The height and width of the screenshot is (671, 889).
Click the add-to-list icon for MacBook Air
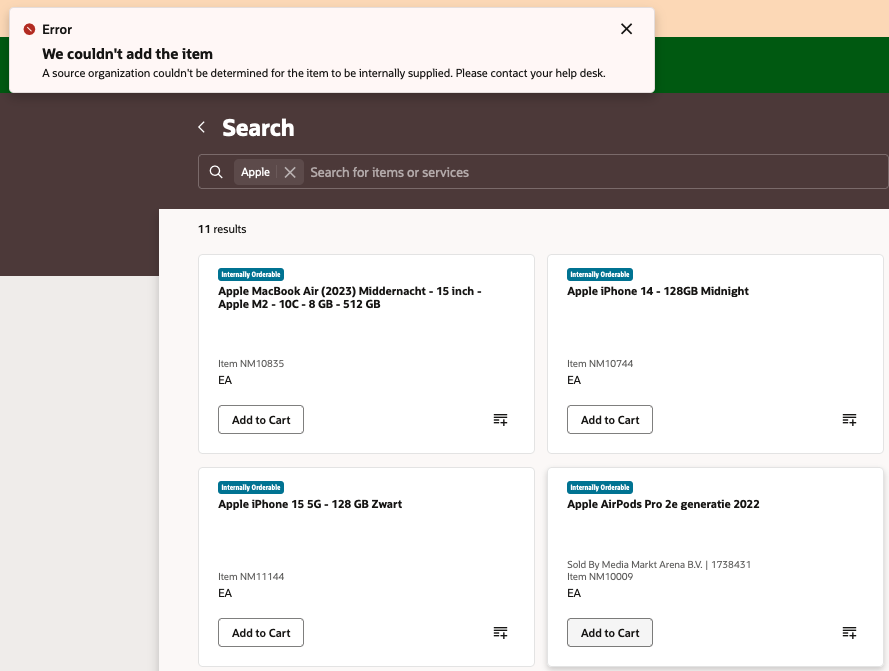click(500, 419)
